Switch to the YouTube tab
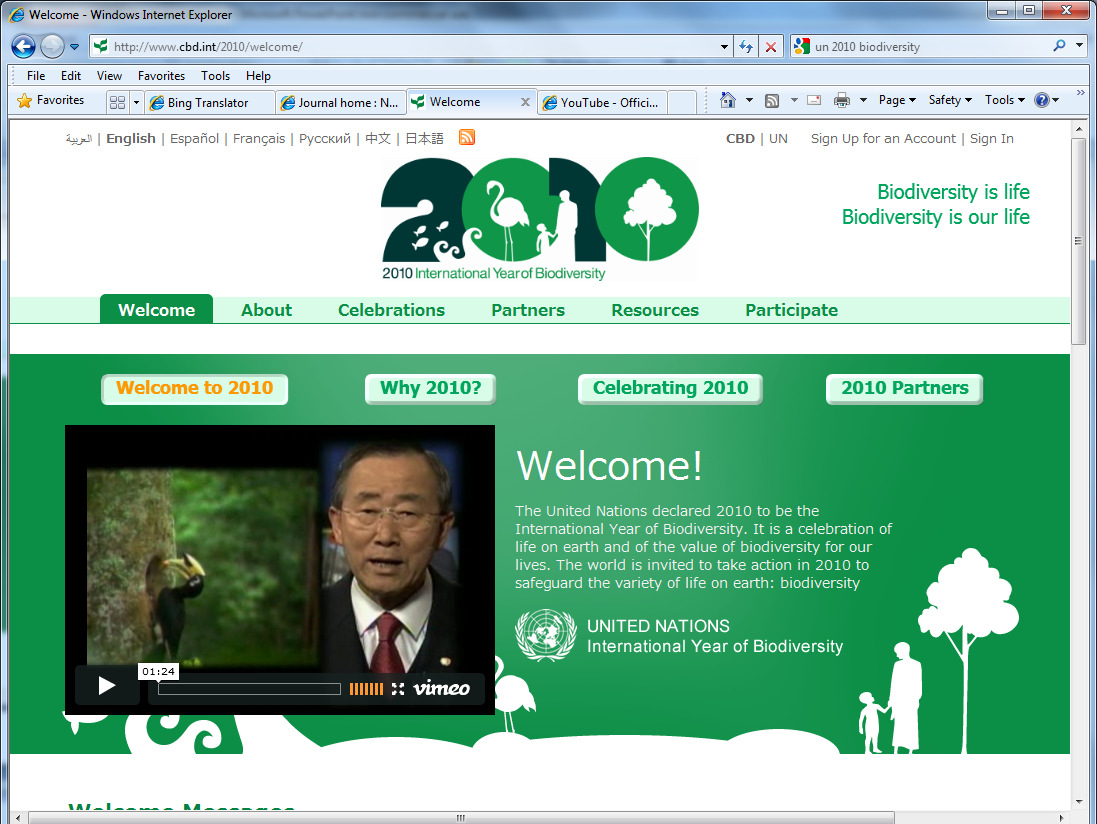1097x824 pixels. coord(602,103)
